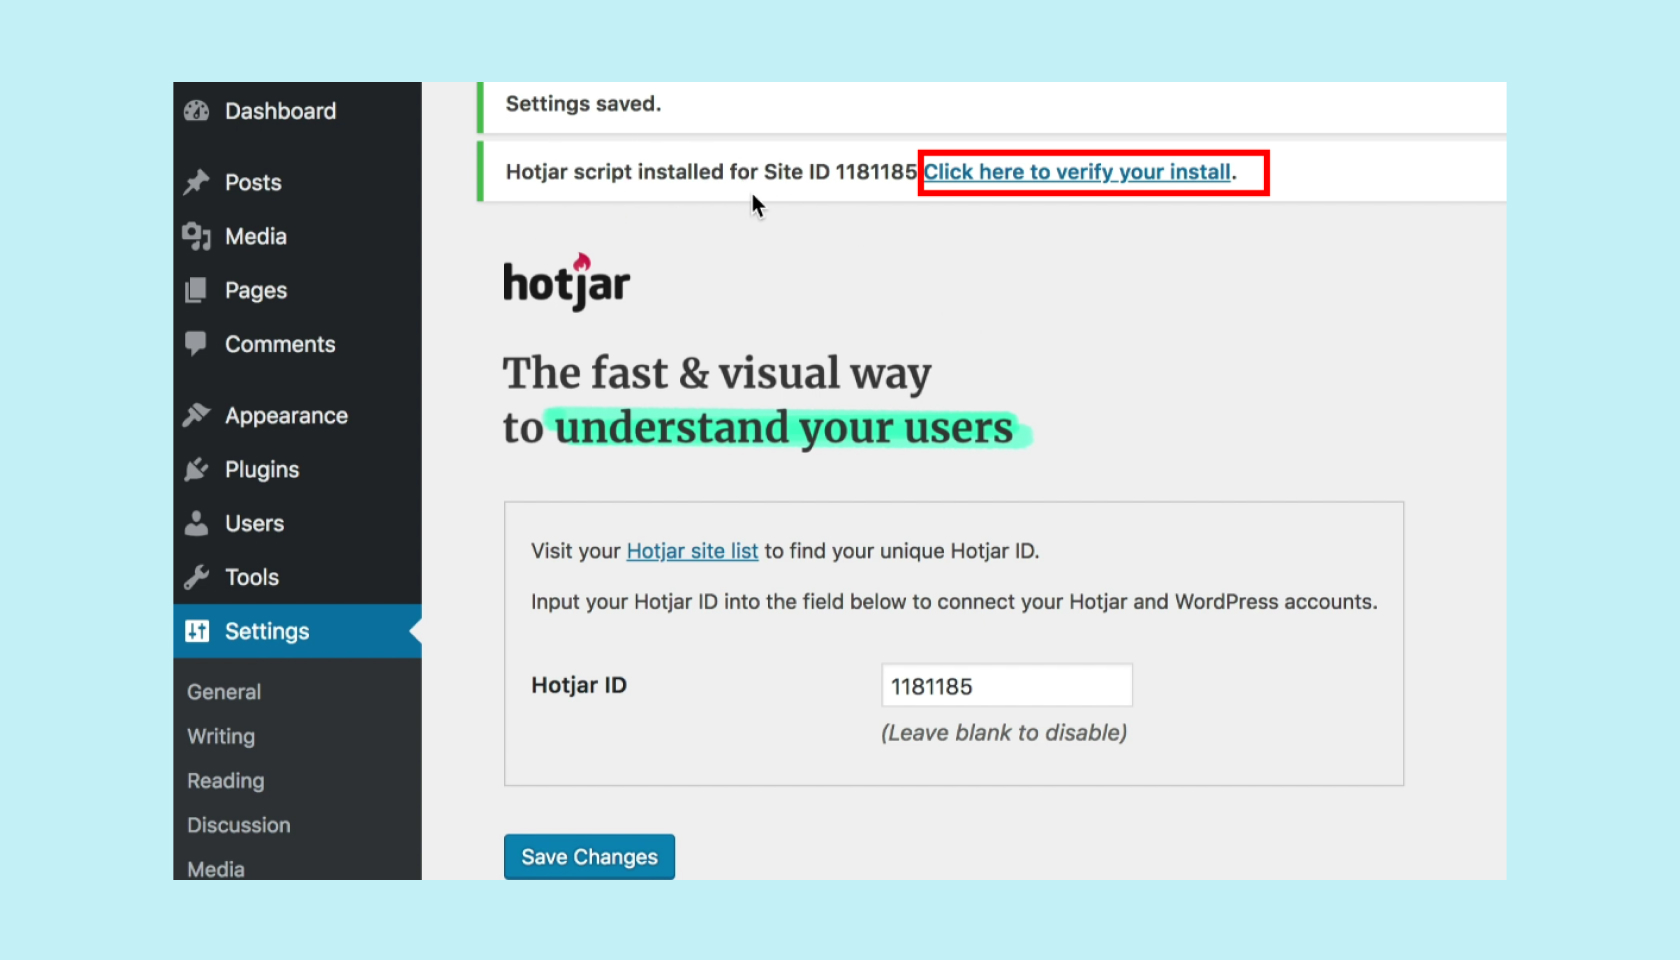Click the Posts pushpin icon
The height and width of the screenshot is (960, 1680).
coord(196,182)
